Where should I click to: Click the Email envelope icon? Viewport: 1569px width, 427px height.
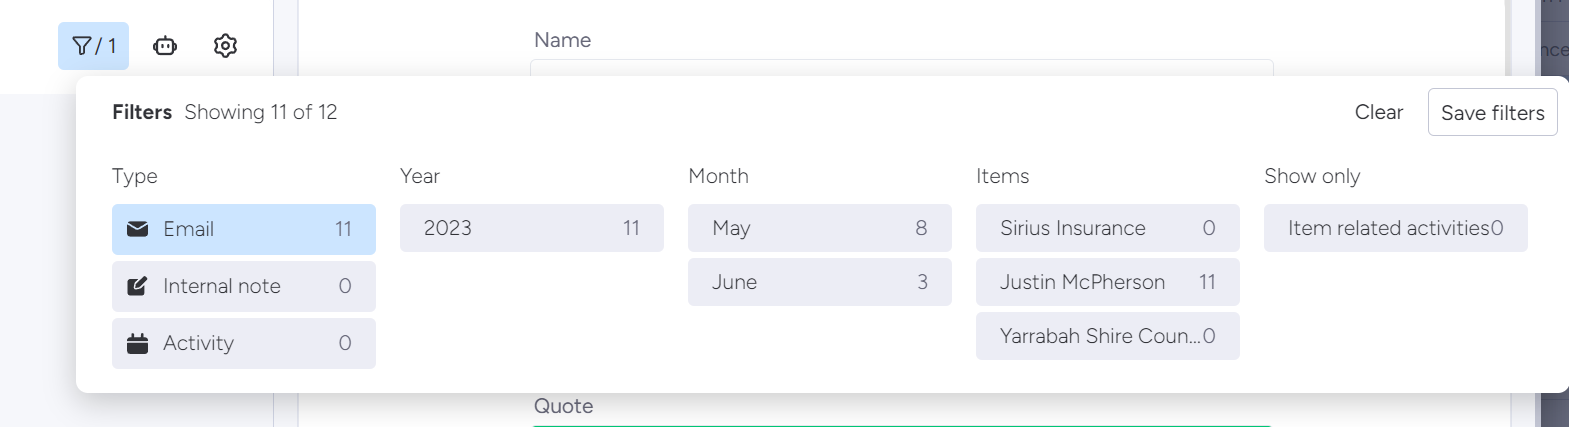coord(138,229)
